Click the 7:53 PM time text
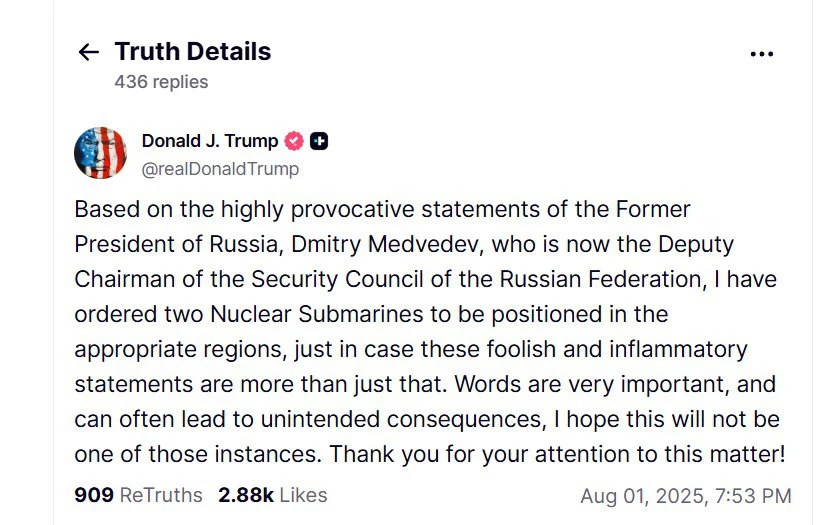 [753, 496]
